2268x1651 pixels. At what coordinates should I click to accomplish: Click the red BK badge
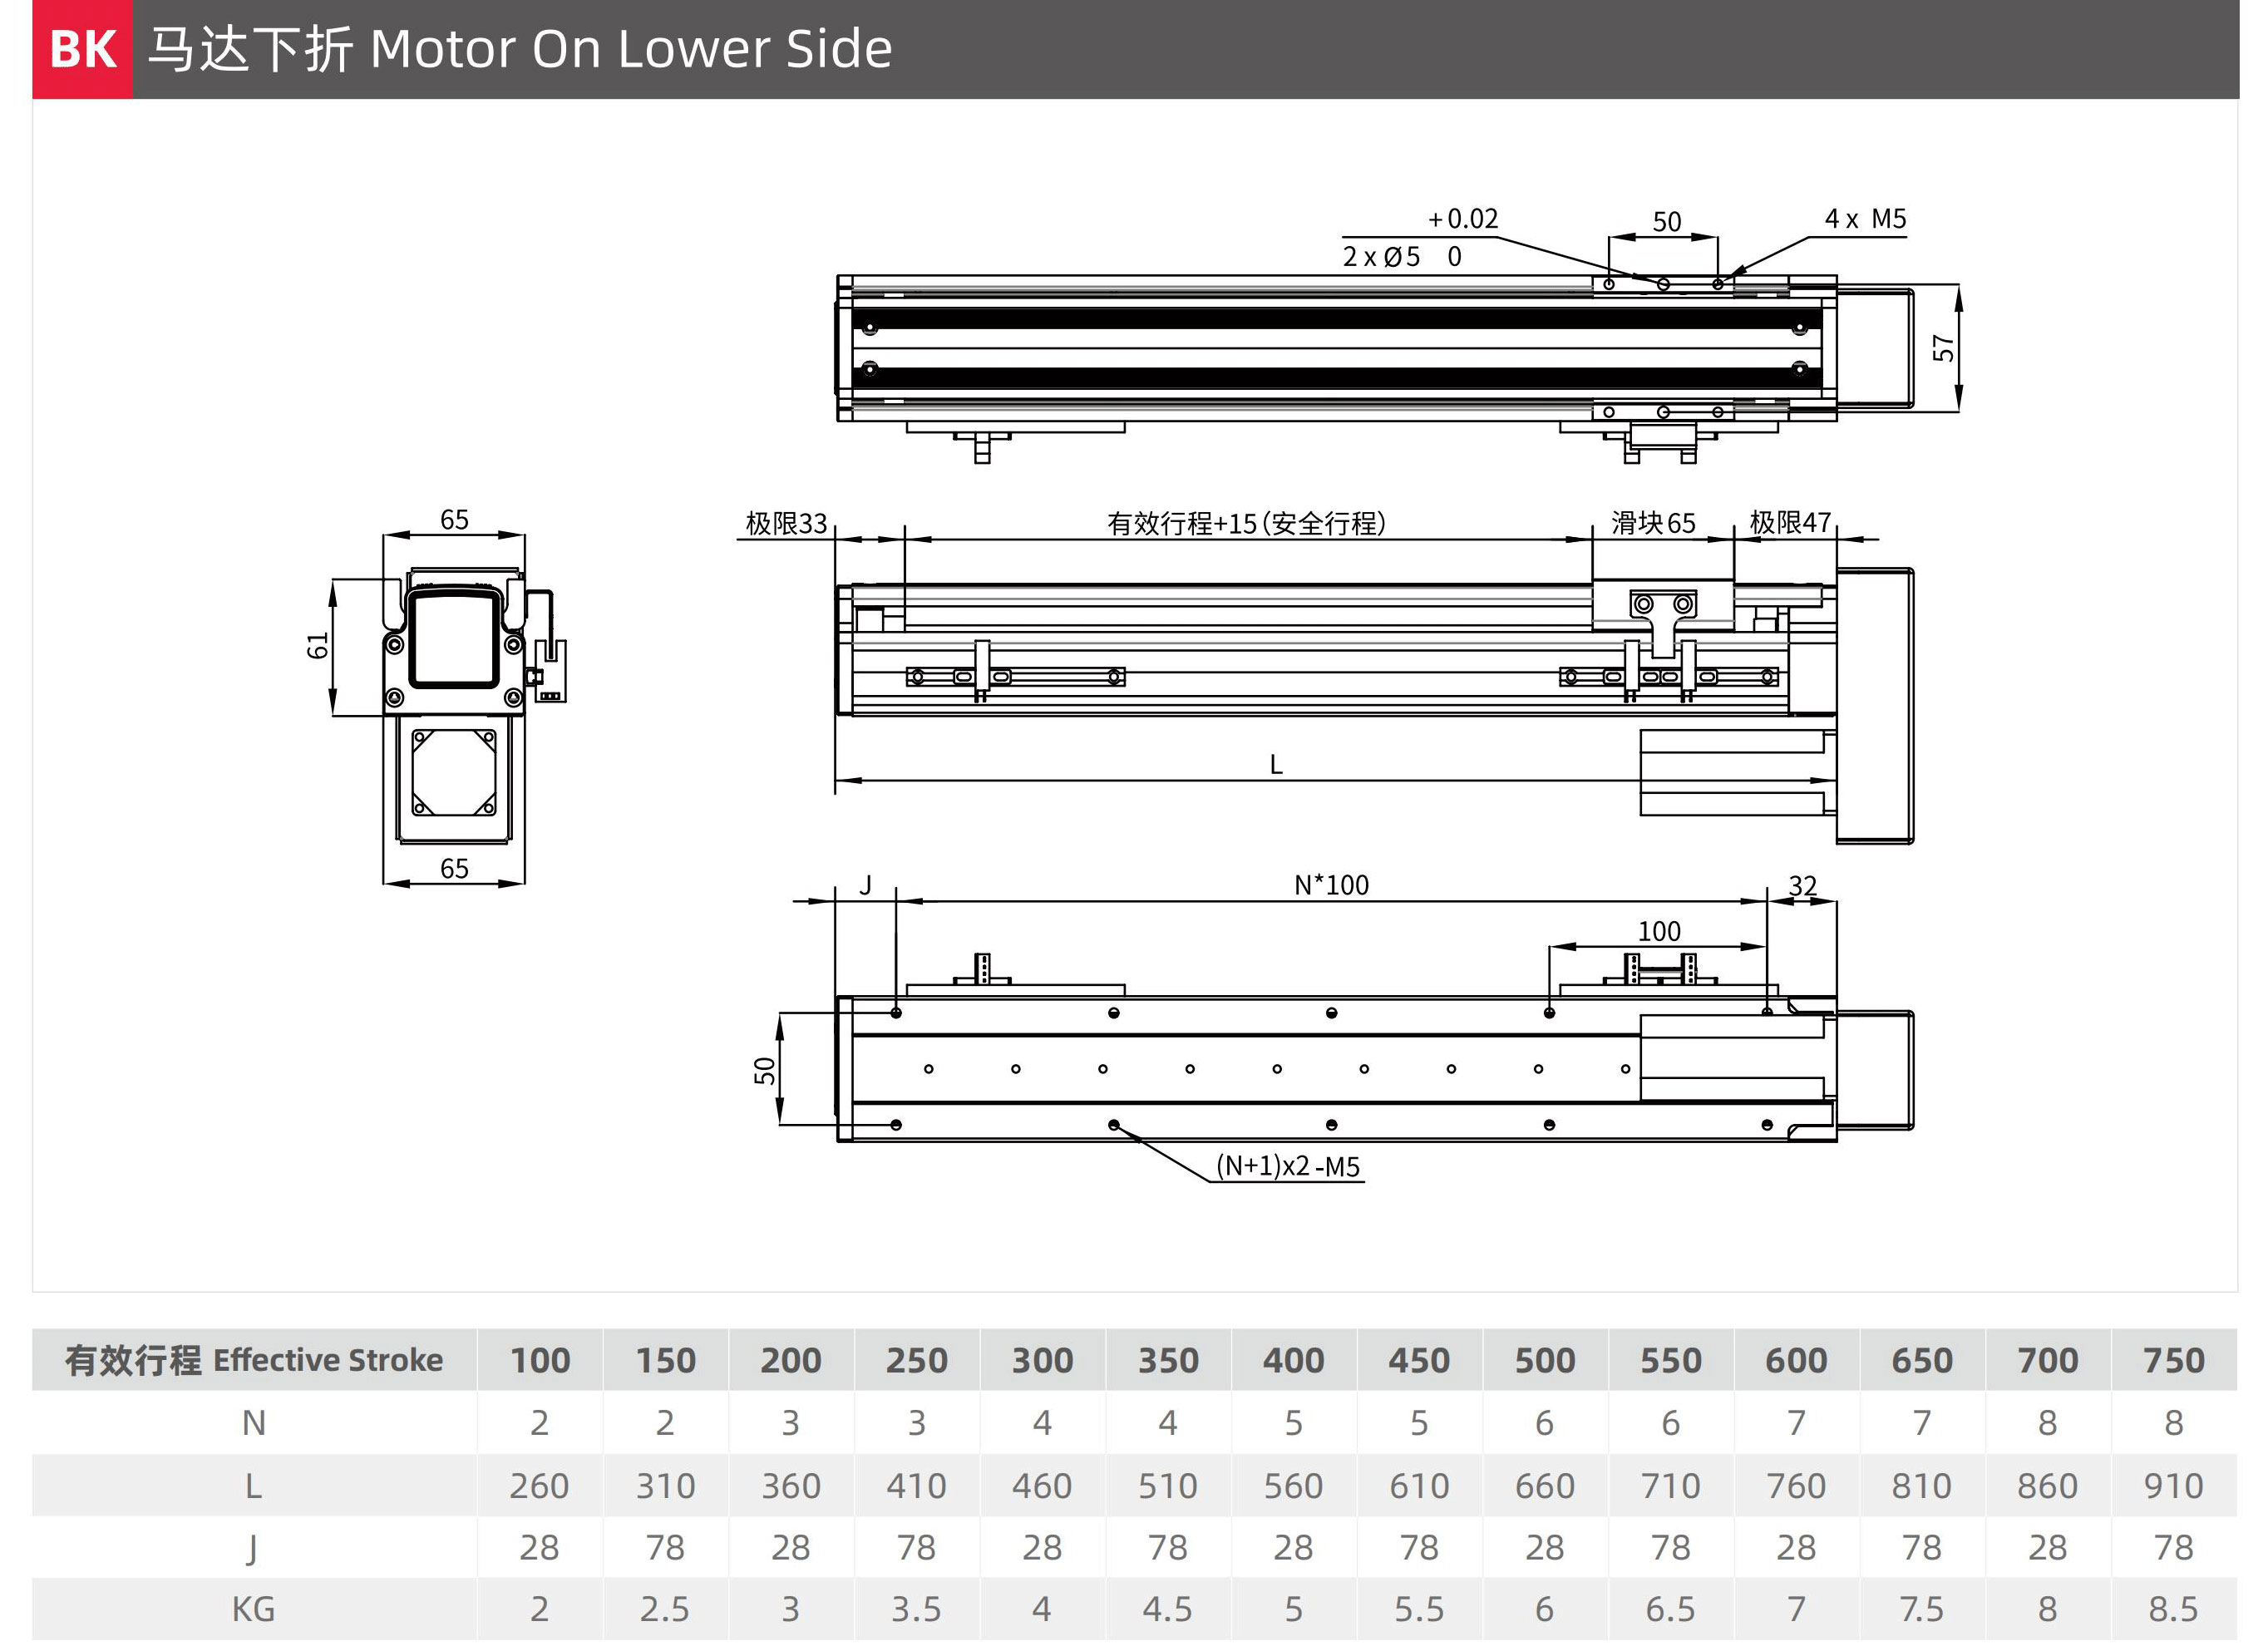pos(82,49)
